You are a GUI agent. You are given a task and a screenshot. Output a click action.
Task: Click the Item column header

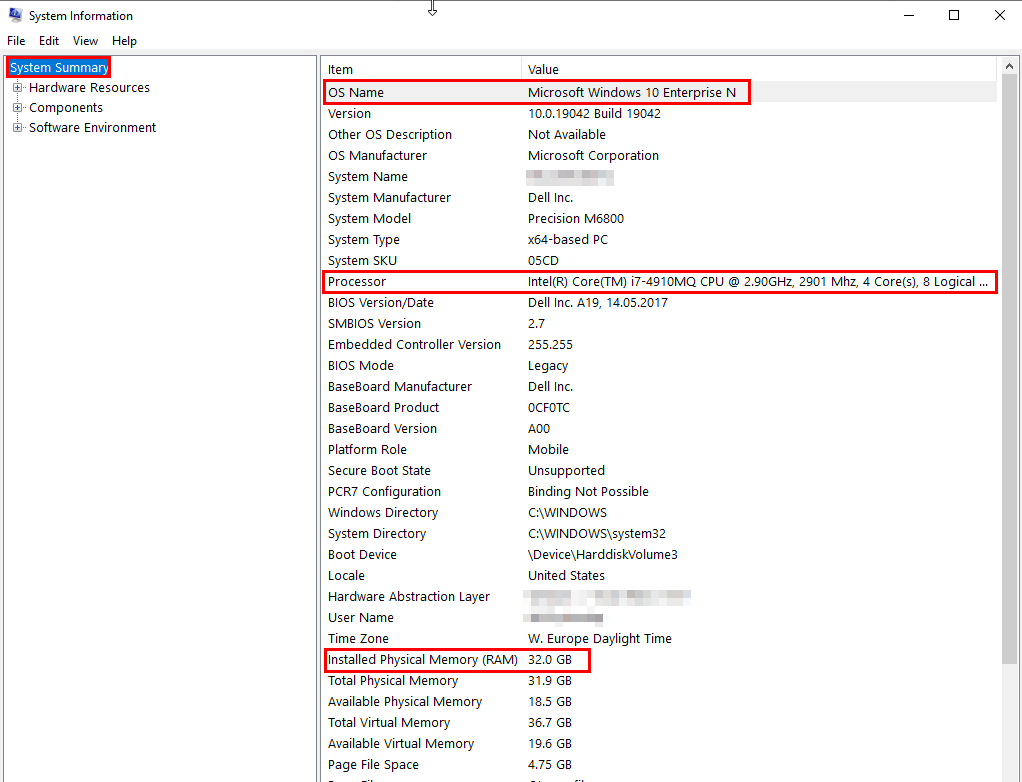(x=420, y=69)
